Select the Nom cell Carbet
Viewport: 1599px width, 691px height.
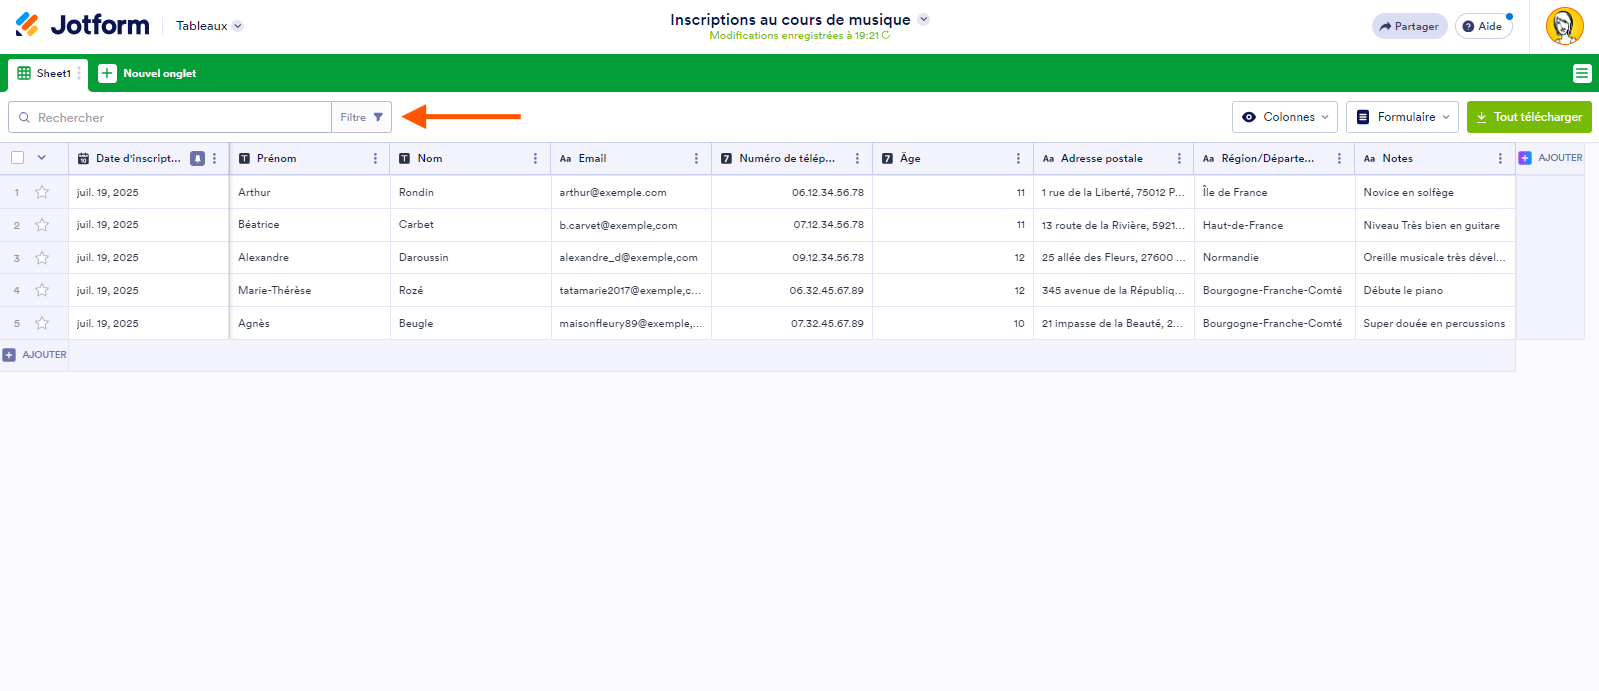coord(470,225)
